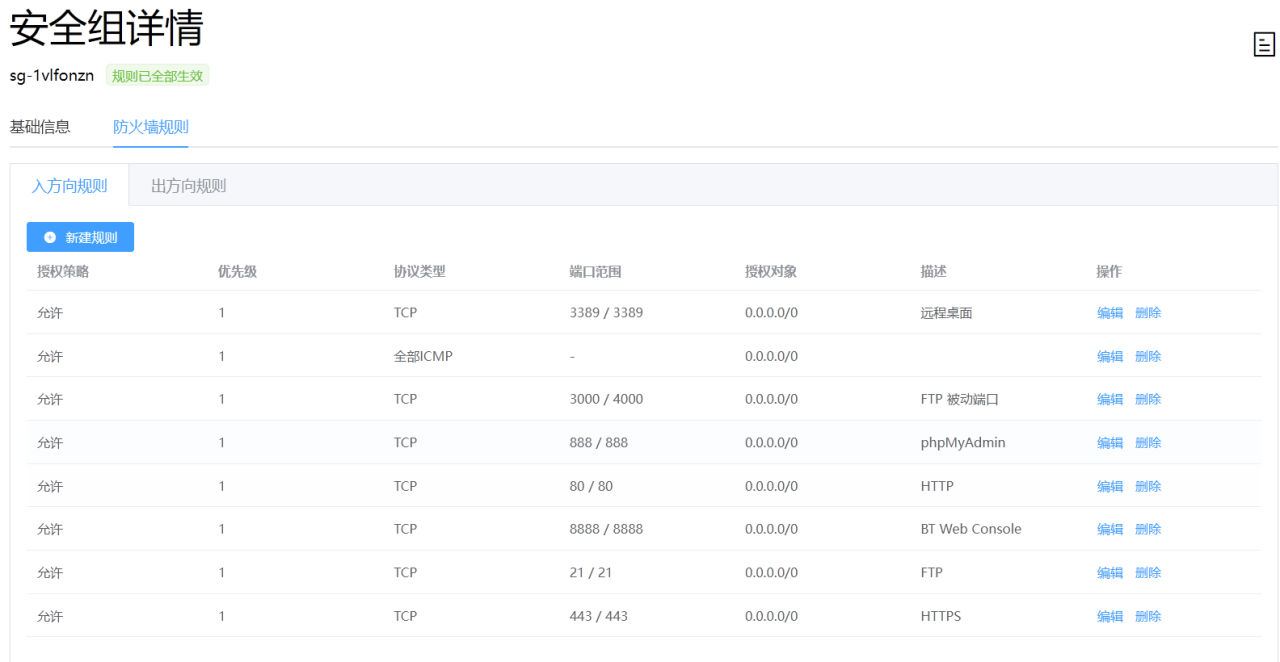
Task: Click the HTTPS description cell
Action: (941, 616)
